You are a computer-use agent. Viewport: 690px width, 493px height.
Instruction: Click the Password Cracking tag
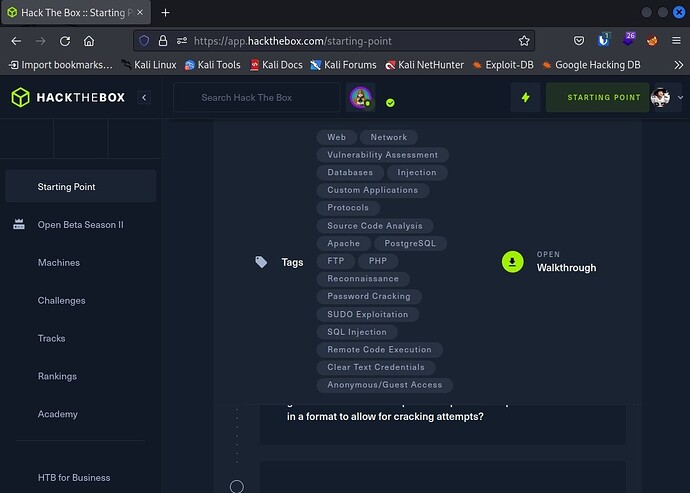pos(369,296)
